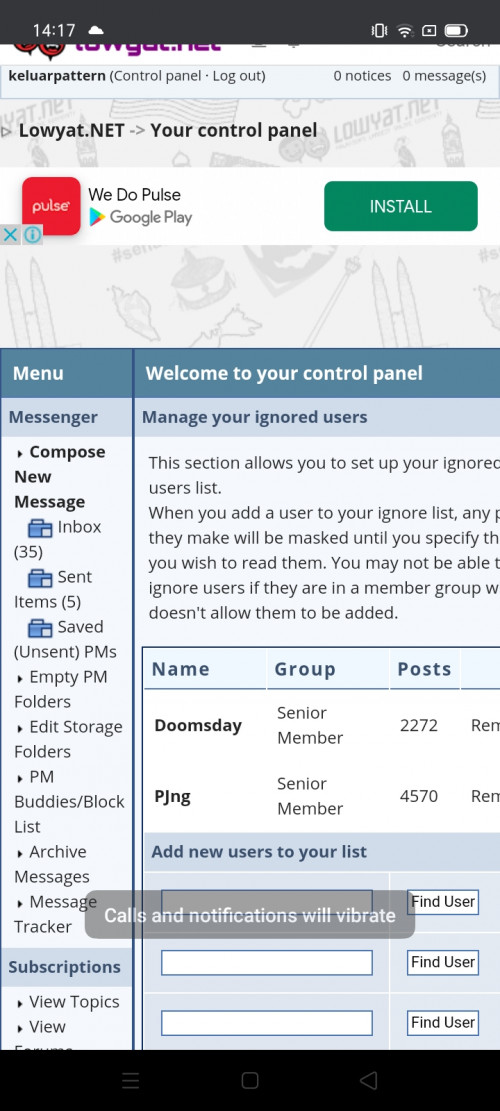Viewport: 500px width, 1111px height.
Task: Open Edit Storage Folders menu item
Action: [x=68, y=739]
